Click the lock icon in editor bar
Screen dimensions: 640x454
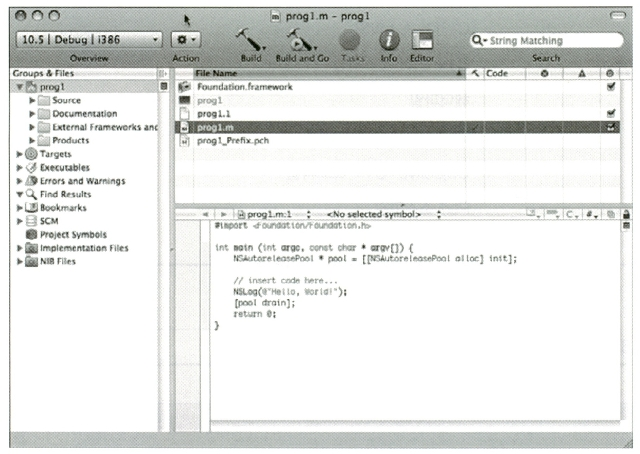(626, 214)
